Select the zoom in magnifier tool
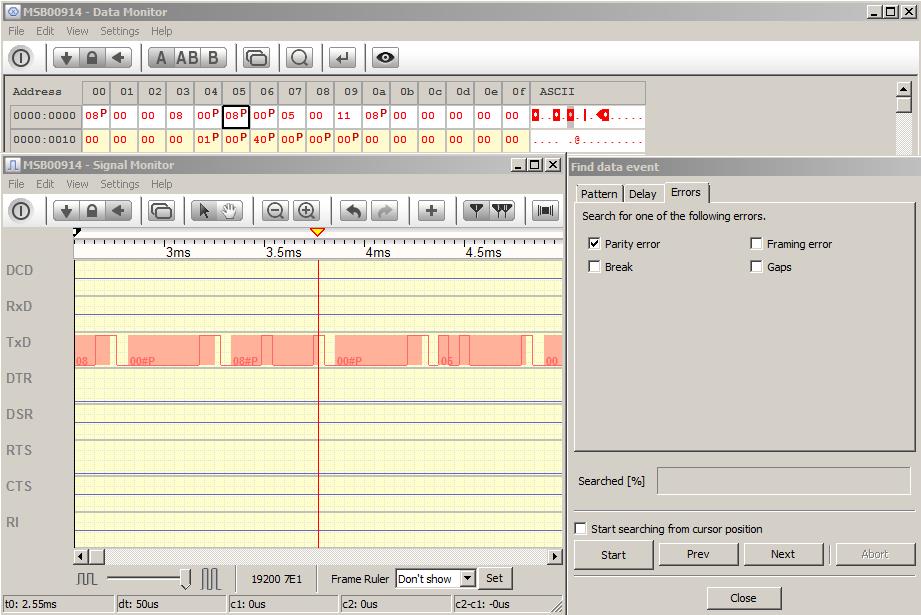921x615 pixels. (x=305, y=211)
